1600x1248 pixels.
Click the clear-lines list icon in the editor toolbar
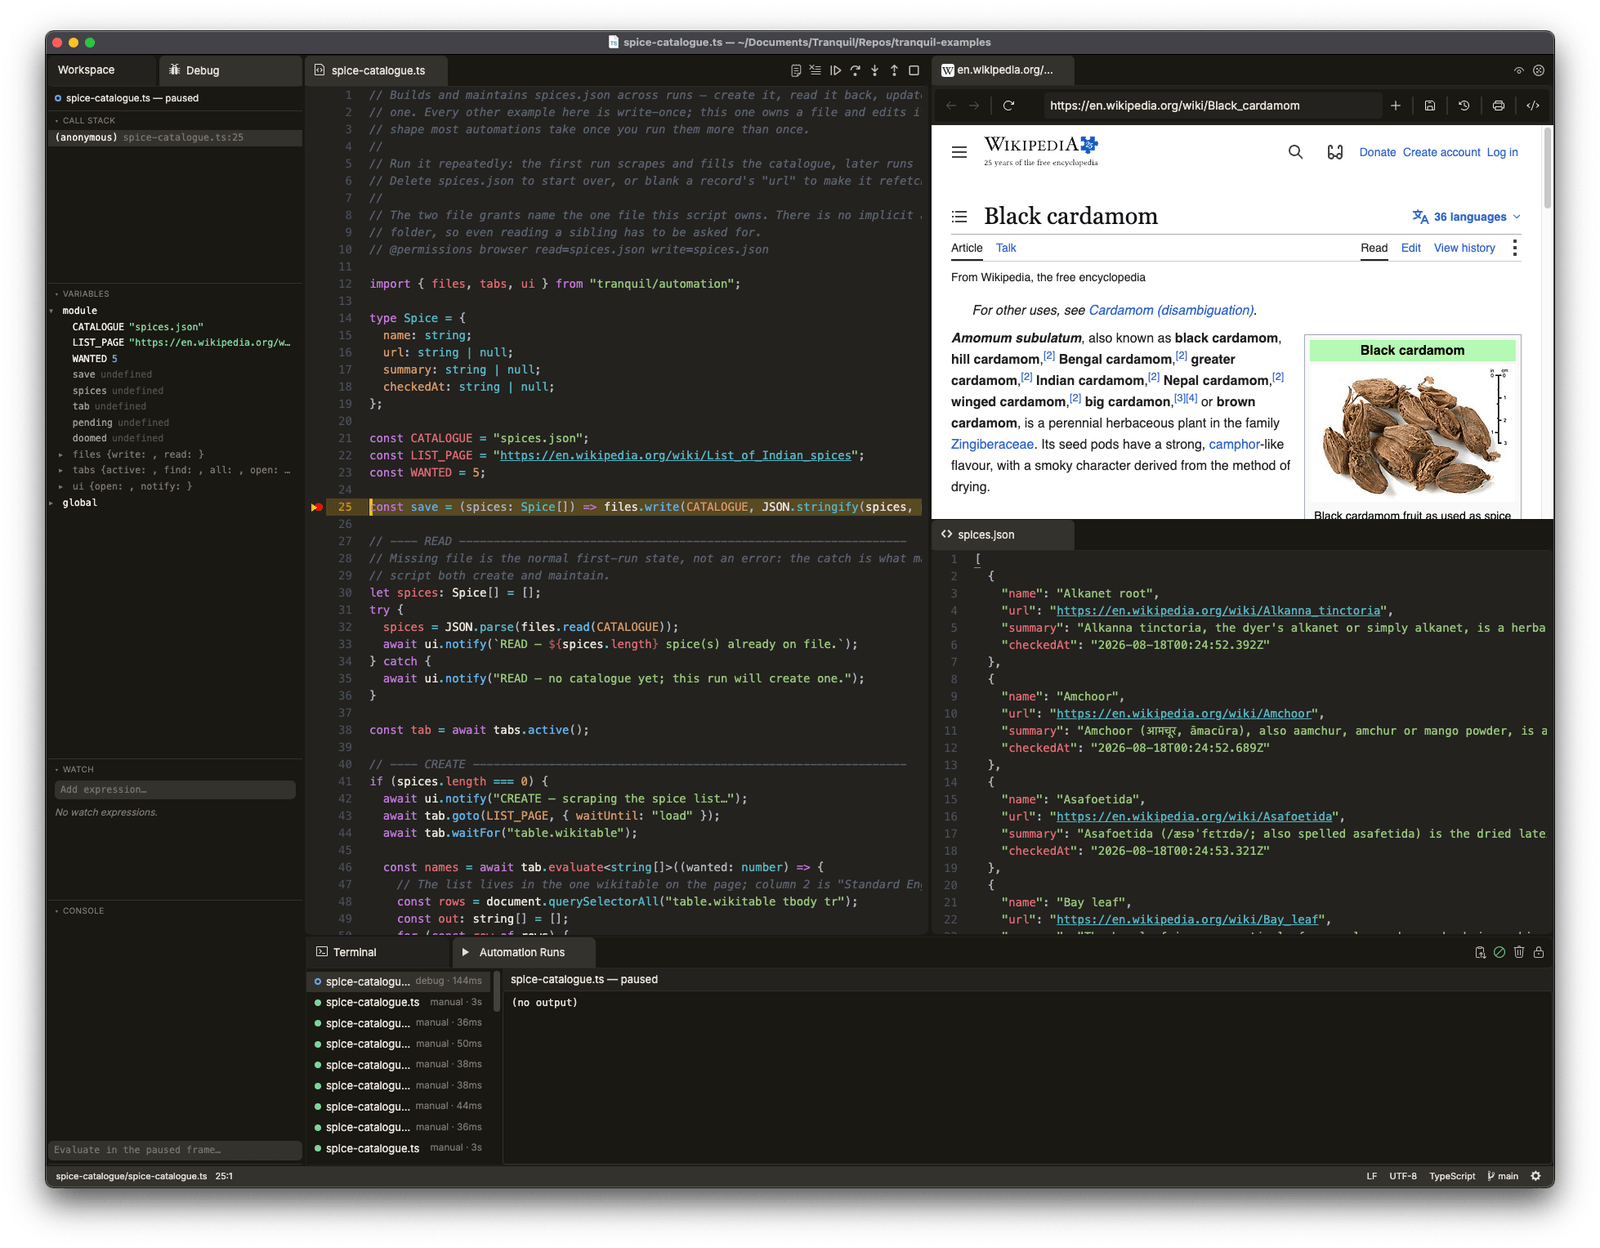pyautogui.click(x=815, y=70)
